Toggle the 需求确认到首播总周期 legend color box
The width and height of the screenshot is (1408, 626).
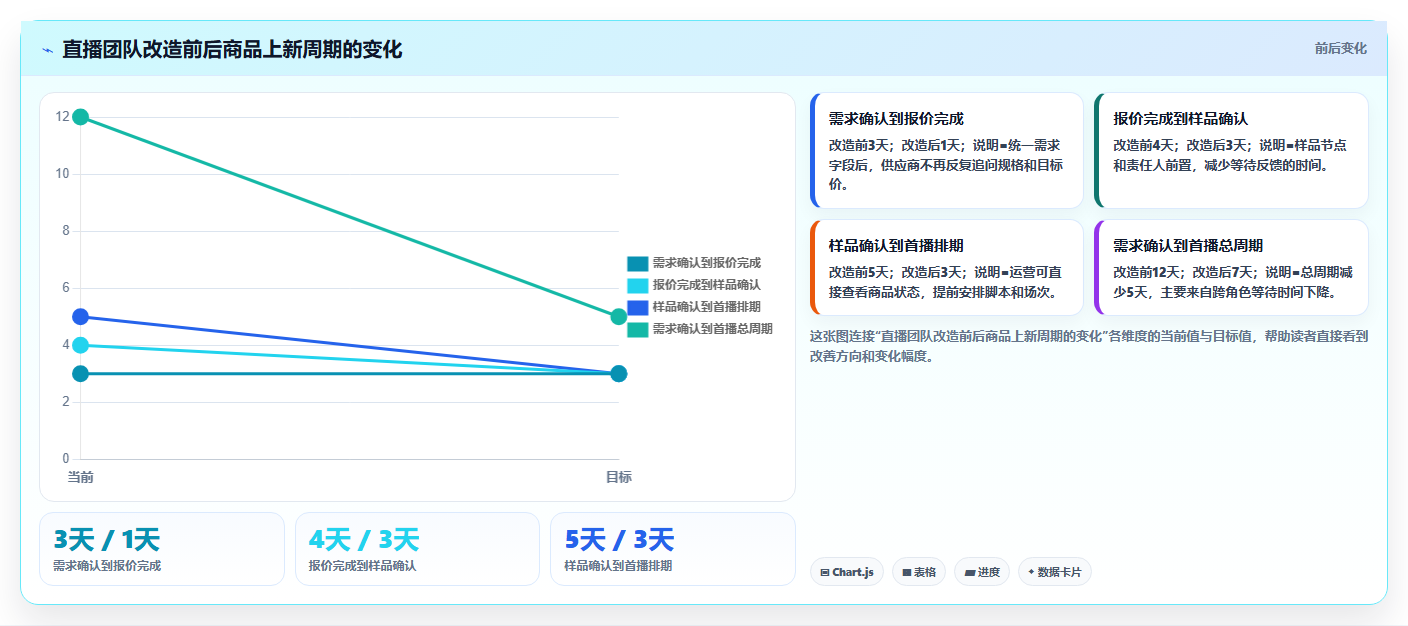(x=637, y=329)
